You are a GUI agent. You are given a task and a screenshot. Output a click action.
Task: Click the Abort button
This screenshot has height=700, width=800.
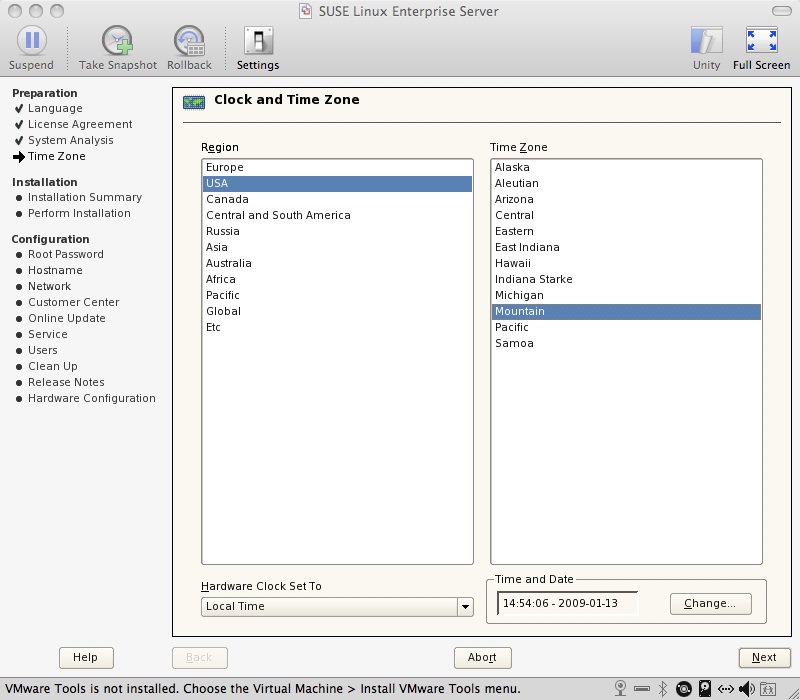483,658
